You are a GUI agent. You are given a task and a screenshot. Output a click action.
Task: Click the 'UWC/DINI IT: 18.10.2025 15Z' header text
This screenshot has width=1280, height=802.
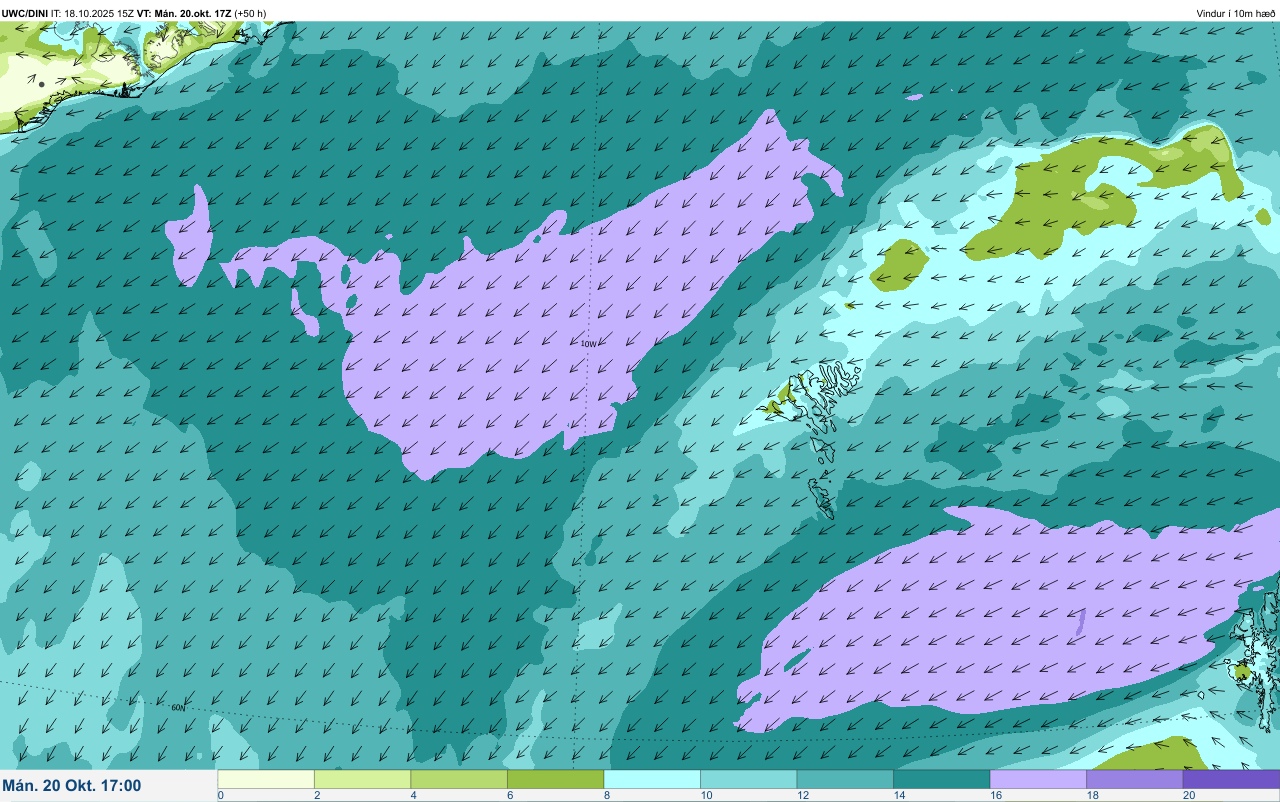(67, 13)
